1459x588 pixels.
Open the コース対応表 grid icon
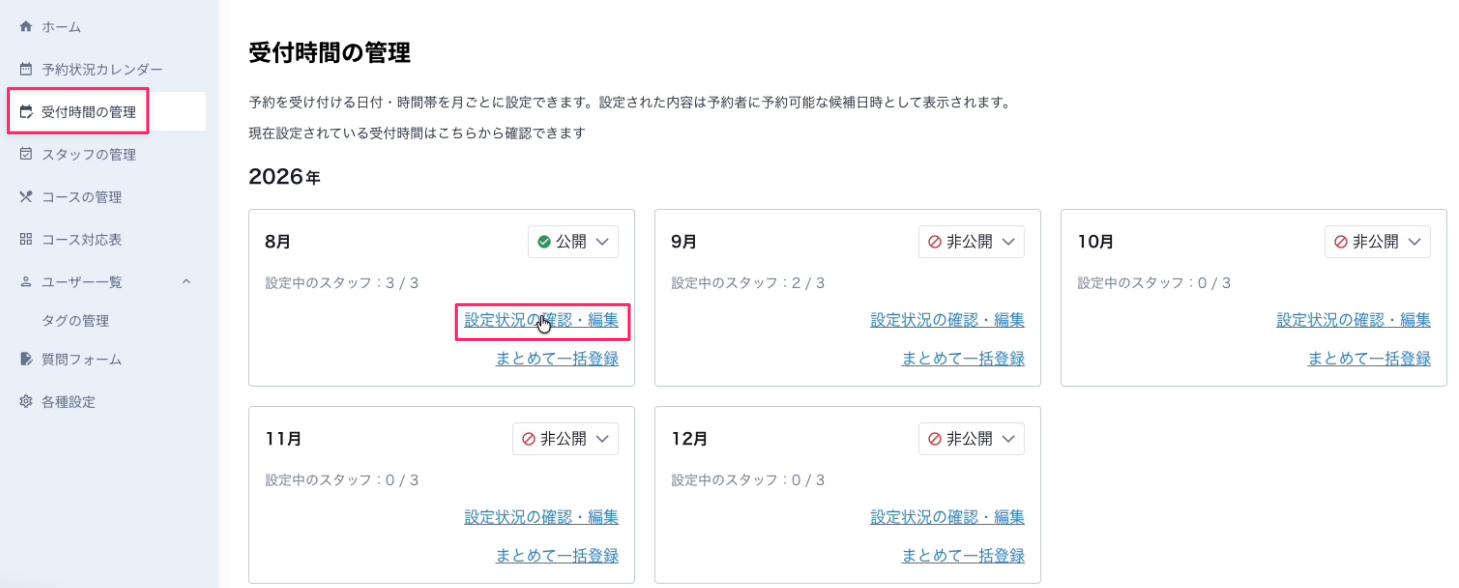(26, 240)
